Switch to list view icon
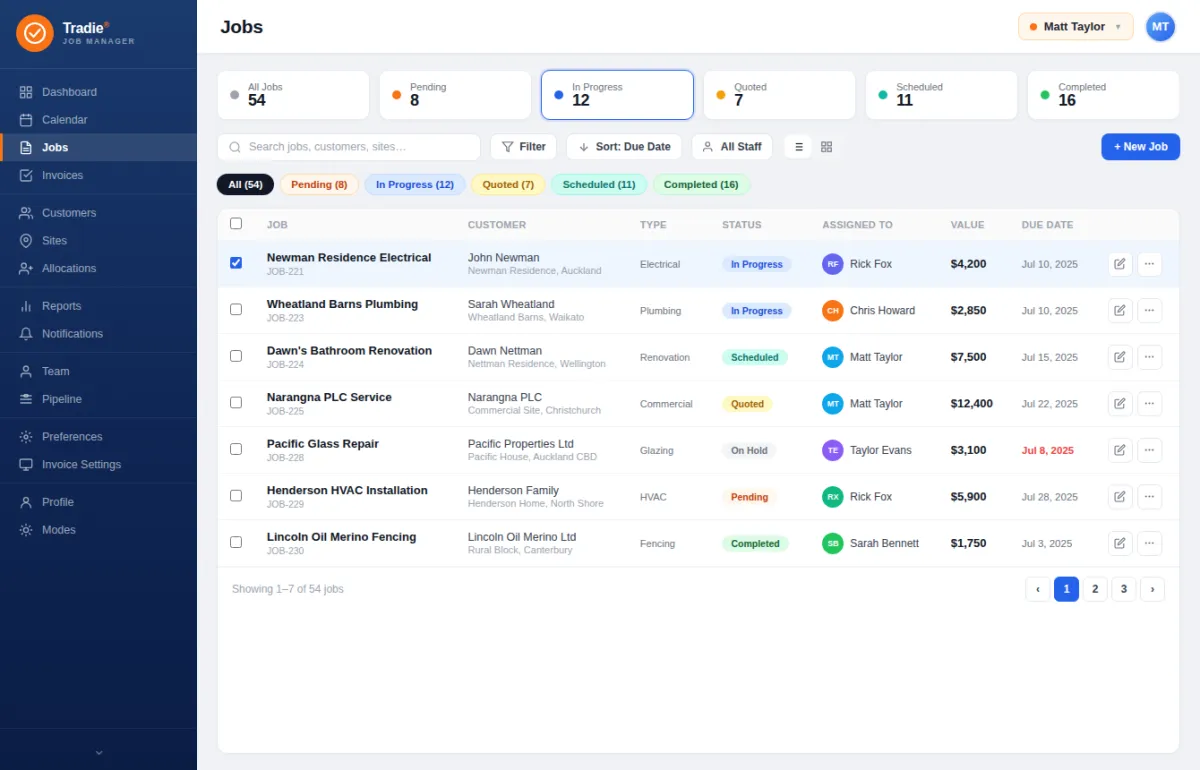 tap(798, 147)
